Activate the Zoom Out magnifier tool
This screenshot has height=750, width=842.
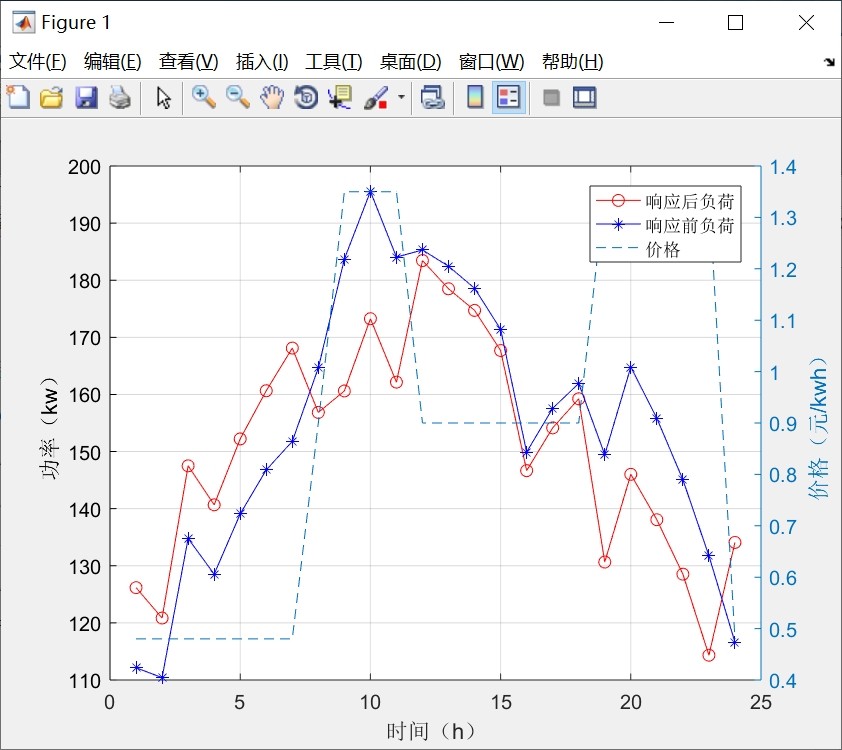pyautogui.click(x=238, y=98)
